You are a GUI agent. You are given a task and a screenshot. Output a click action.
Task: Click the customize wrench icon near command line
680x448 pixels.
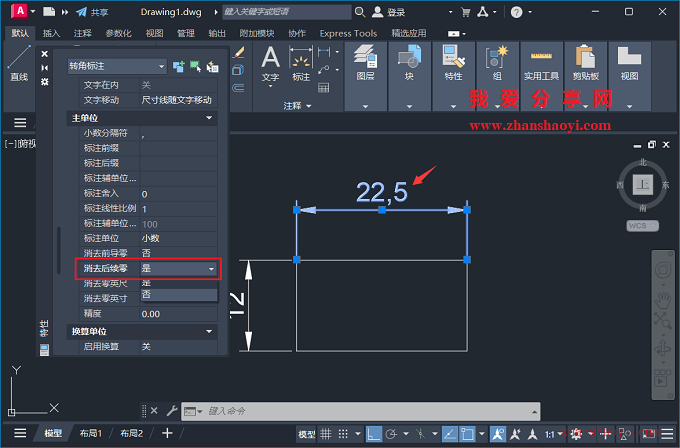[172, 410]
